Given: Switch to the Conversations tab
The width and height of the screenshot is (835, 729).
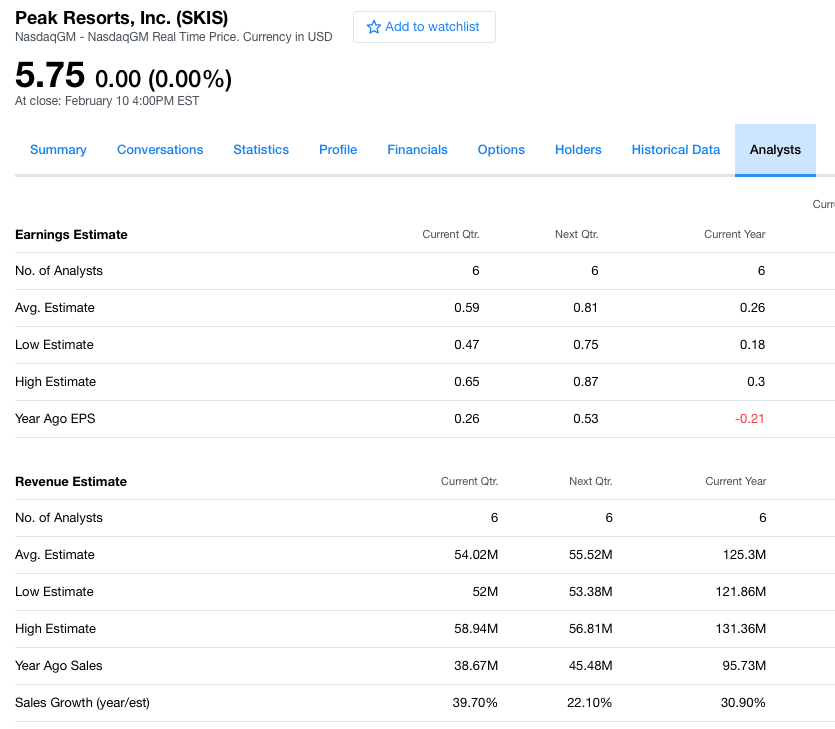Looking at the screenshot, I should tap(160, 150).
